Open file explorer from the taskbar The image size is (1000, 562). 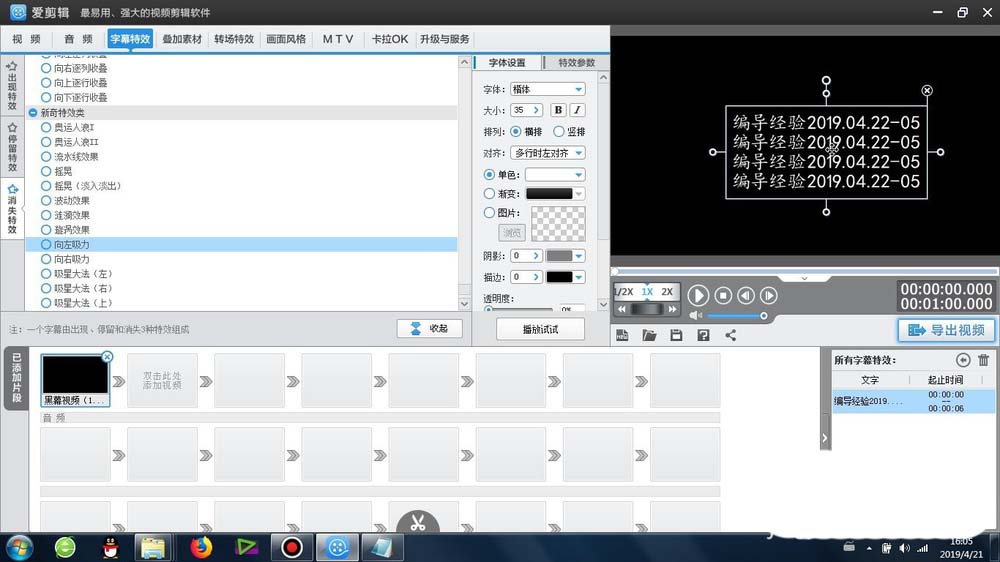pyautogui.click(x=153, y=547)
